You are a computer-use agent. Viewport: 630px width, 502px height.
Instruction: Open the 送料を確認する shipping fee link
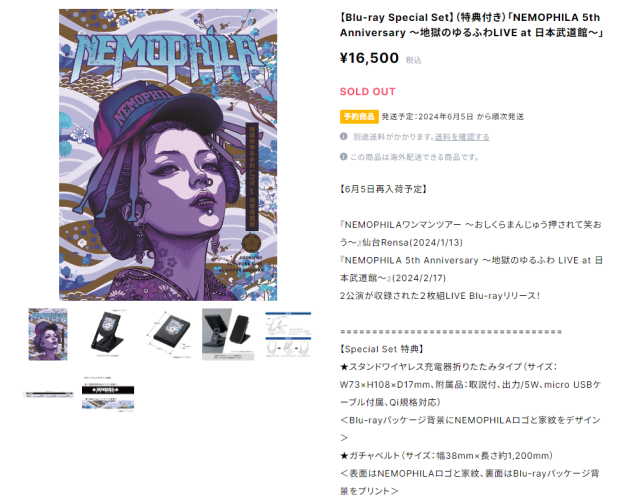pyautogui.click(x=462, y=137)
